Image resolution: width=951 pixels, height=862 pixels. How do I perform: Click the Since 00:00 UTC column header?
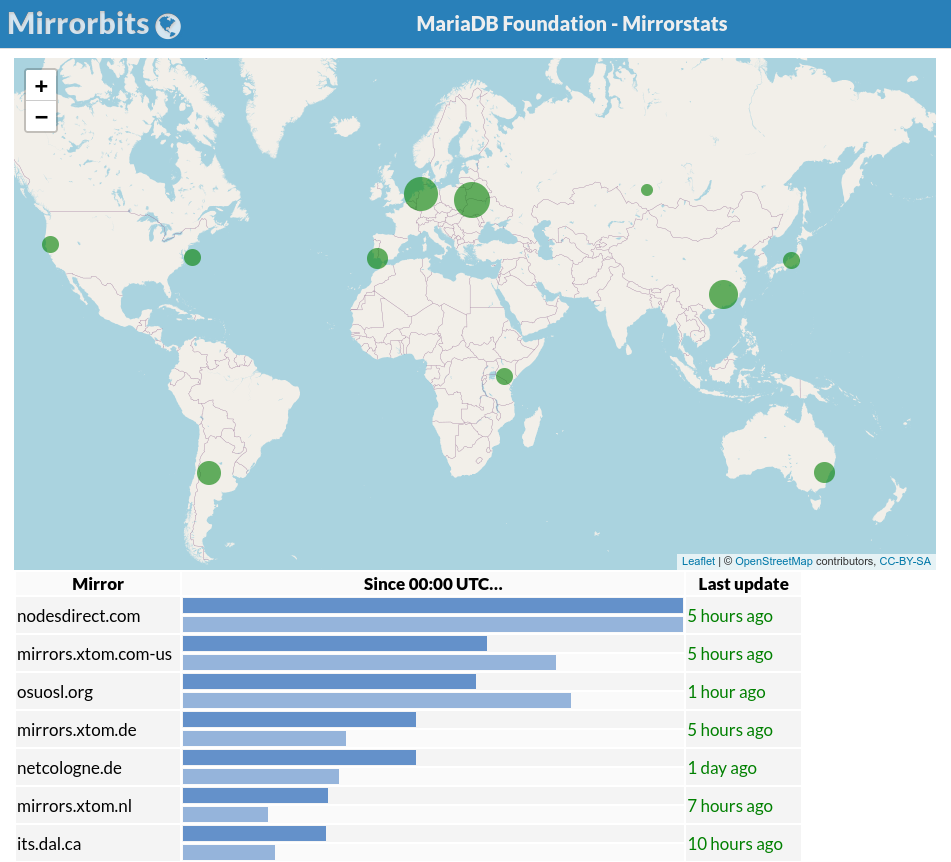(433, 584)
